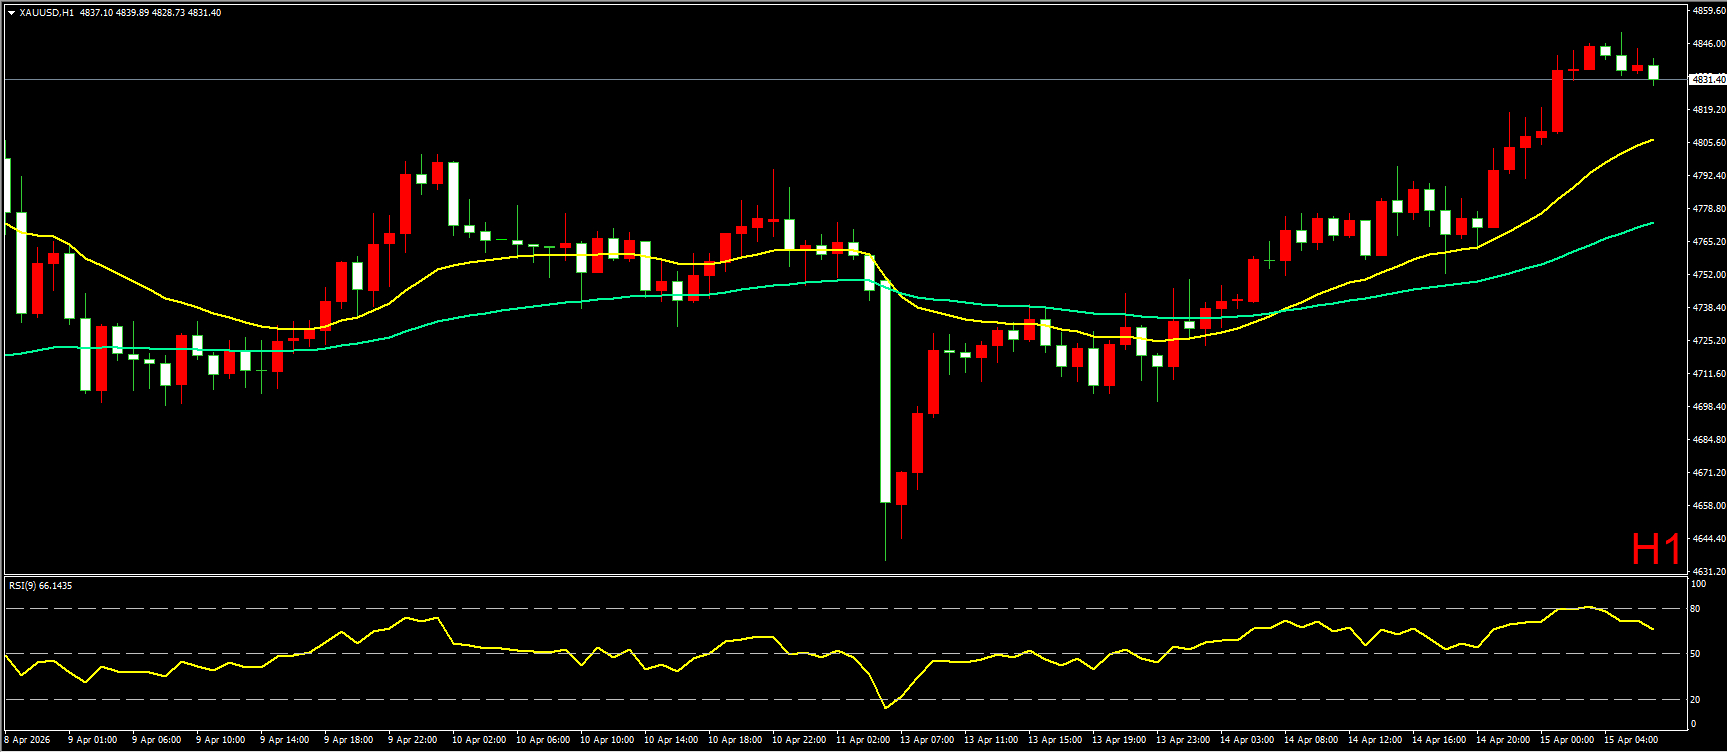1727x753 pixels.
Task: Select the yellow moving average line's right end
Action: click(x=1651, y=140)
